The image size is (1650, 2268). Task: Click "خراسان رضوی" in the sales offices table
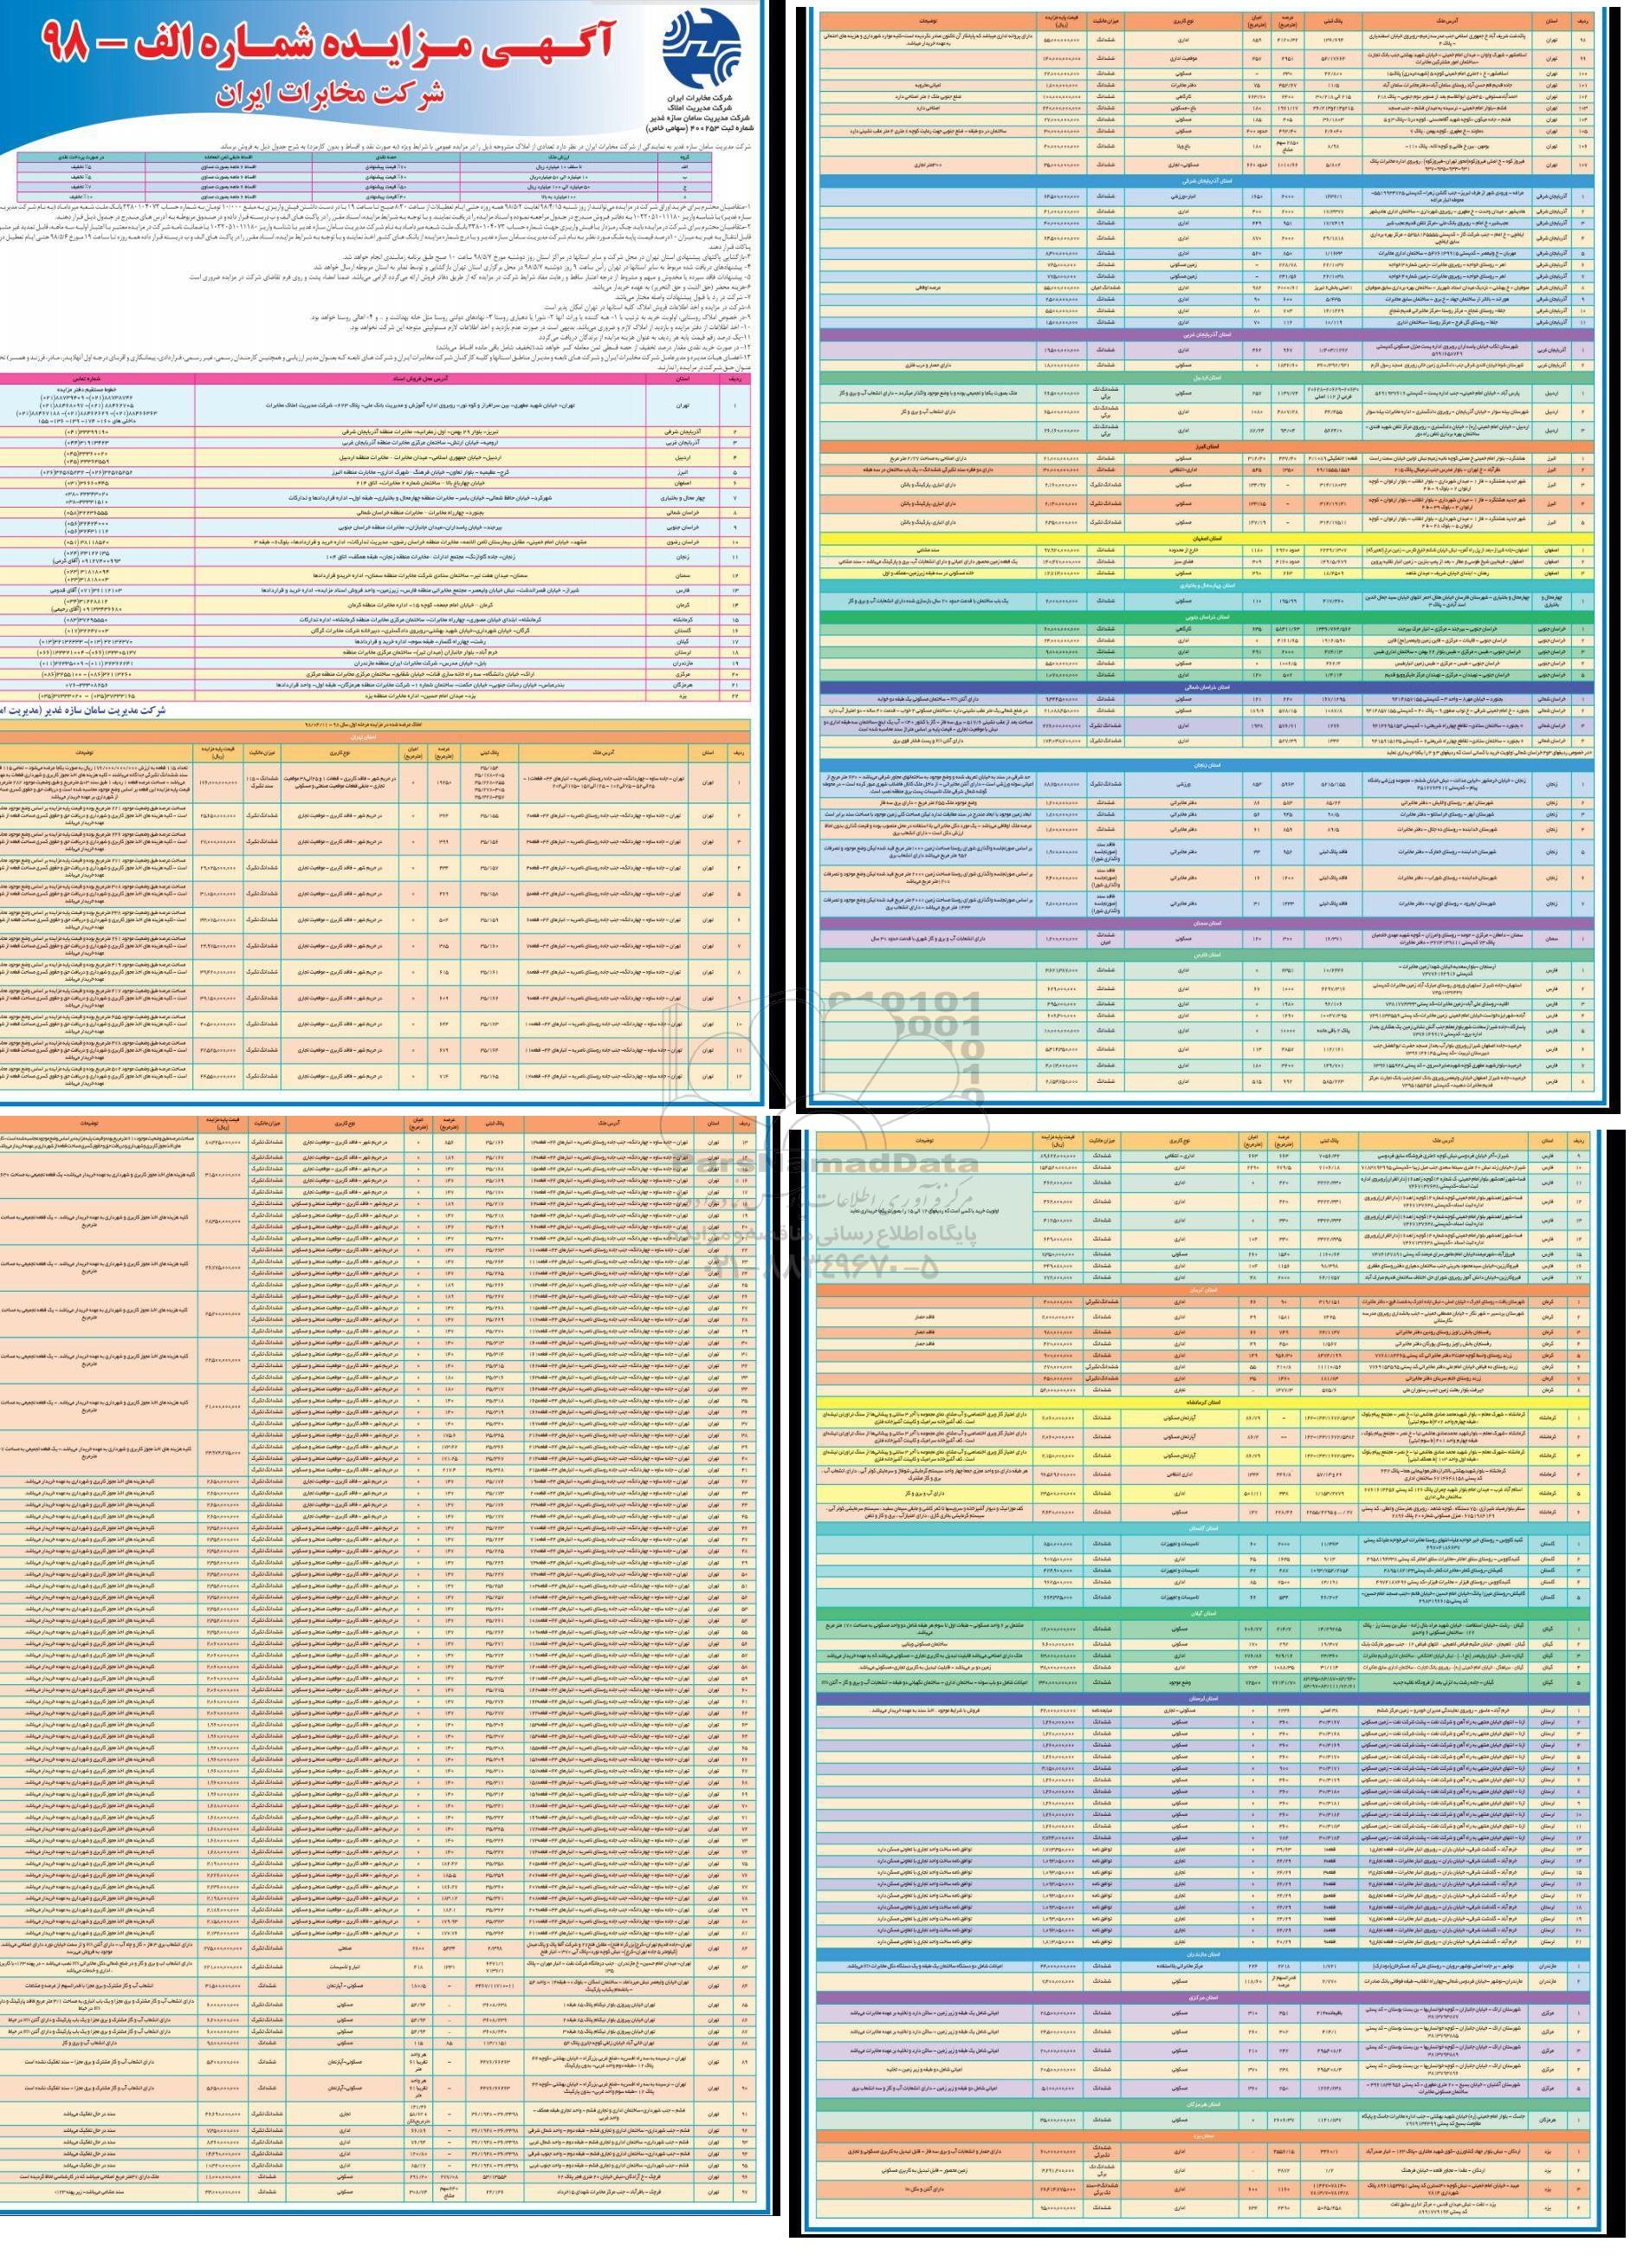(683, 543)
